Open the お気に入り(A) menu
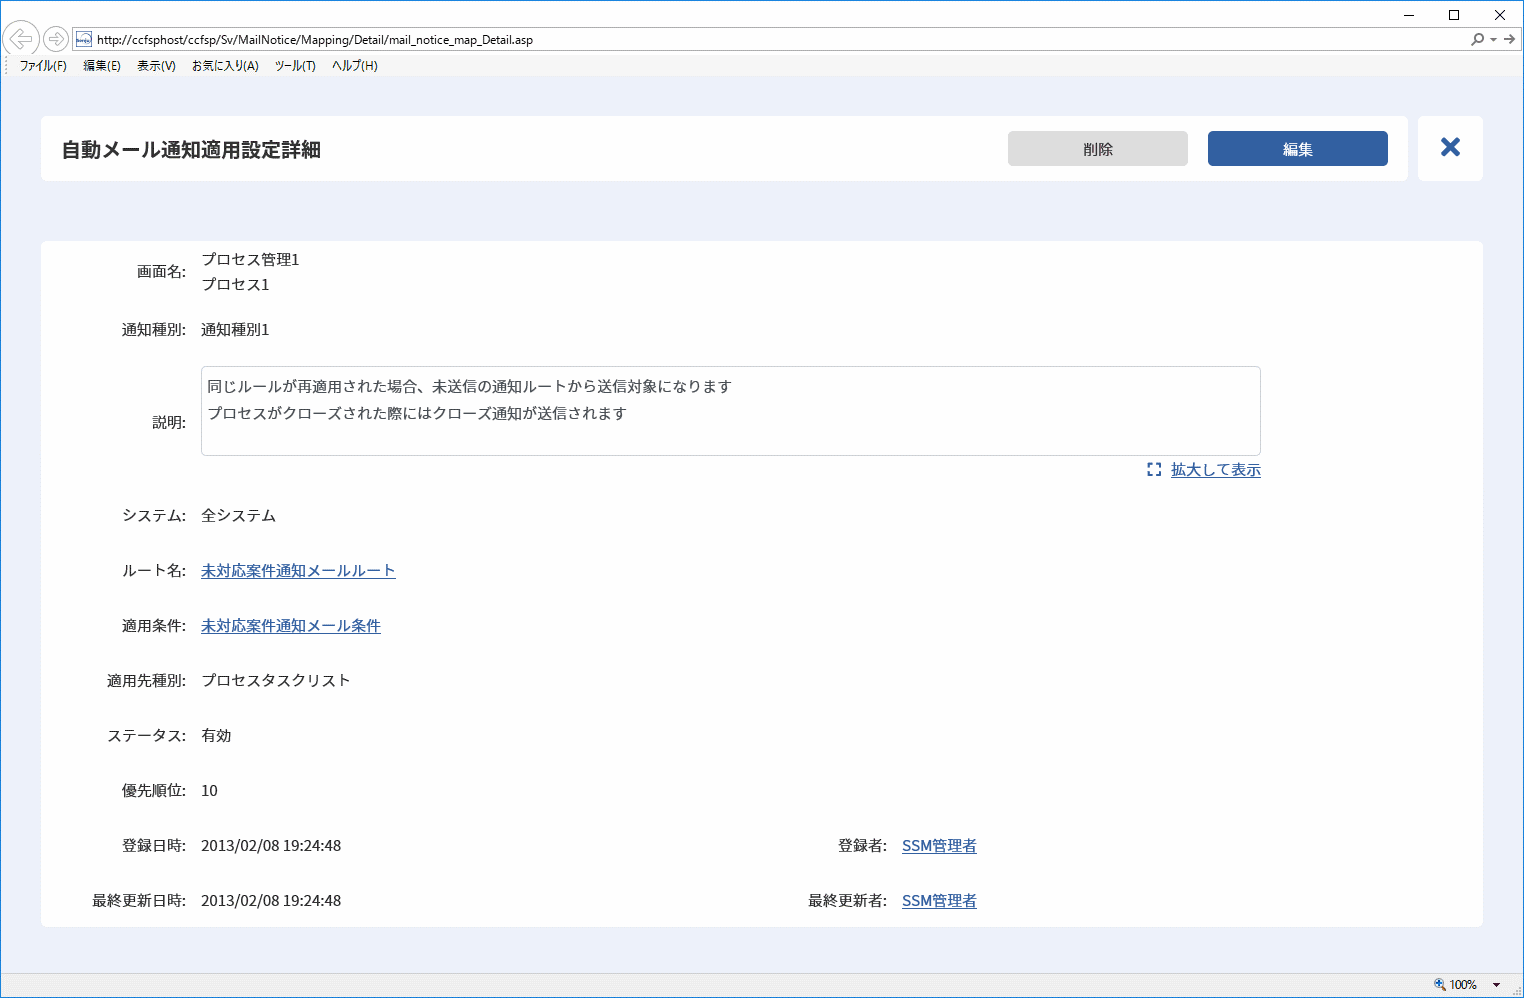 coord(225,66)
